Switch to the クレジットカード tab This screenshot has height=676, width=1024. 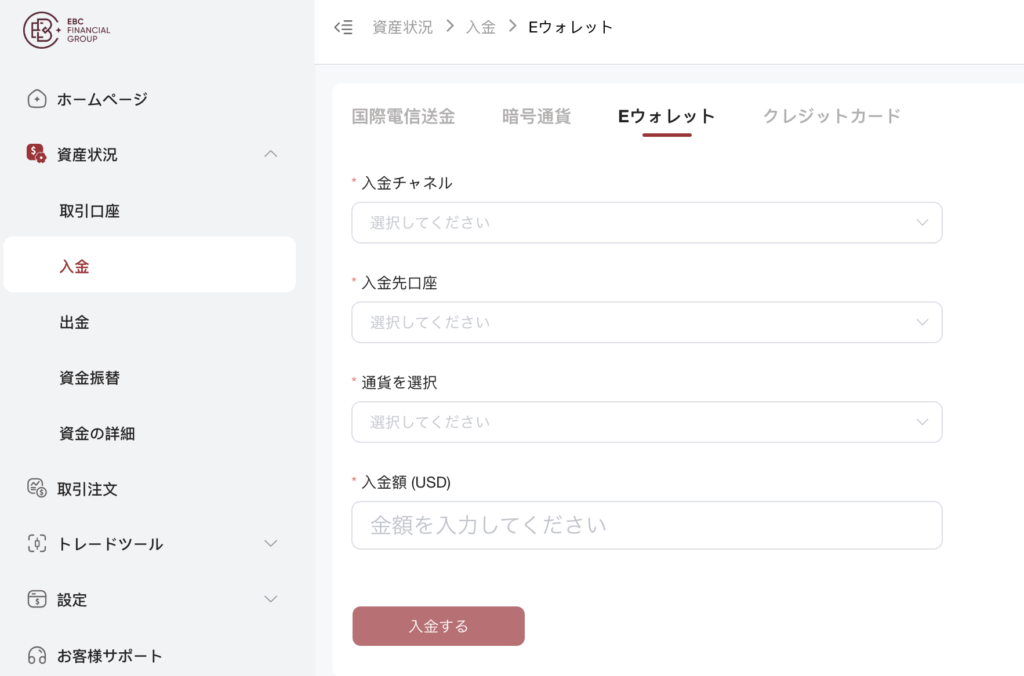point(831,116)
